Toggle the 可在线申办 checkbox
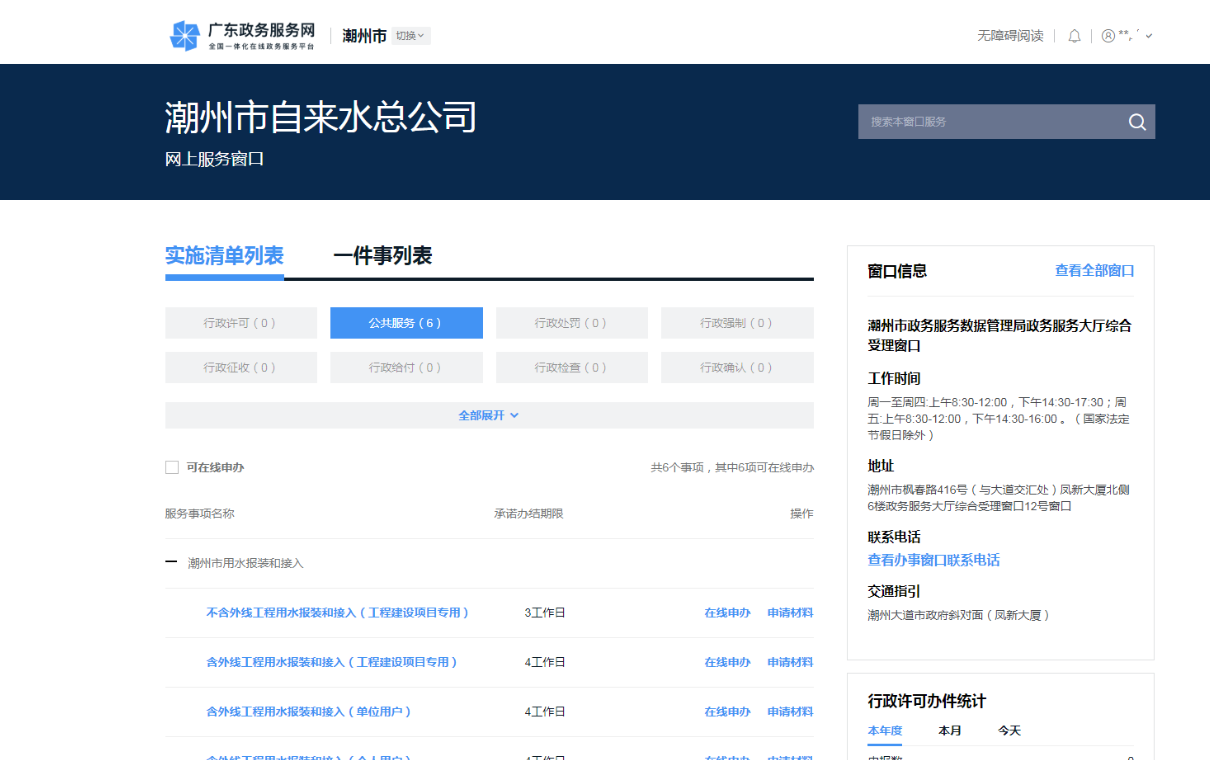 pos(172,467)
